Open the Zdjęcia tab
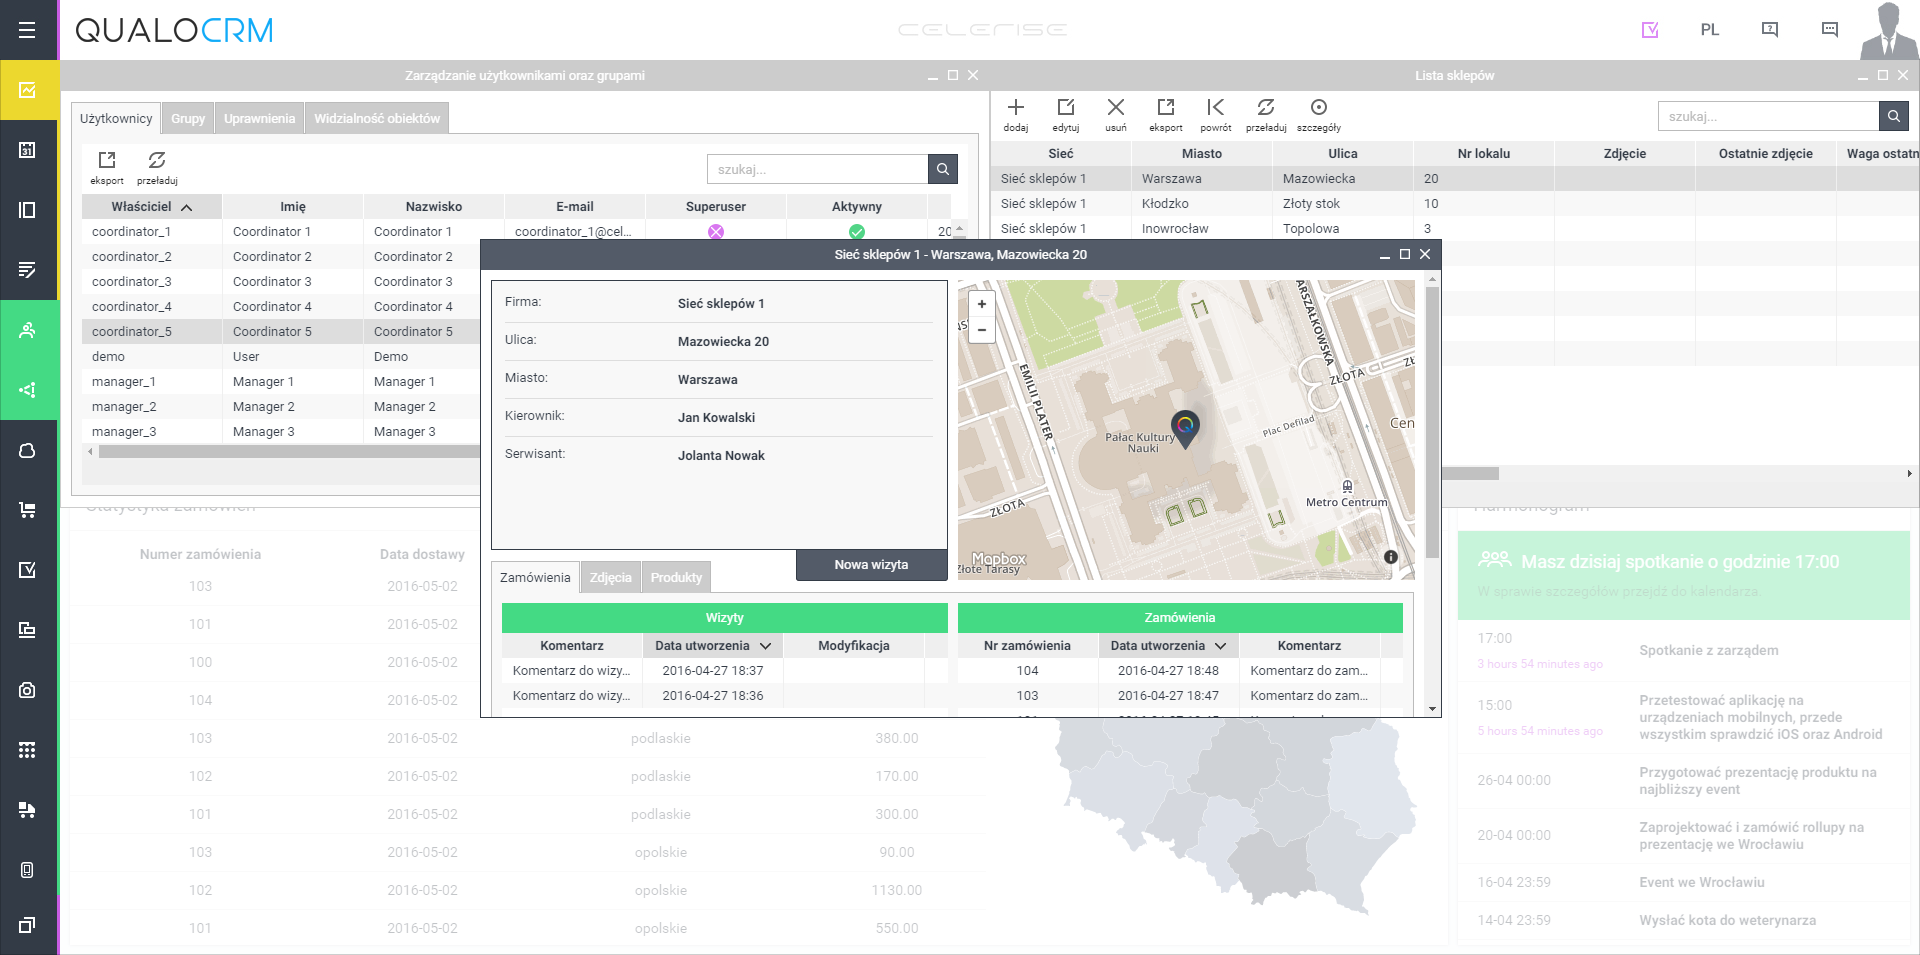This screenshot has height=955, width=1920. (610, 577)
